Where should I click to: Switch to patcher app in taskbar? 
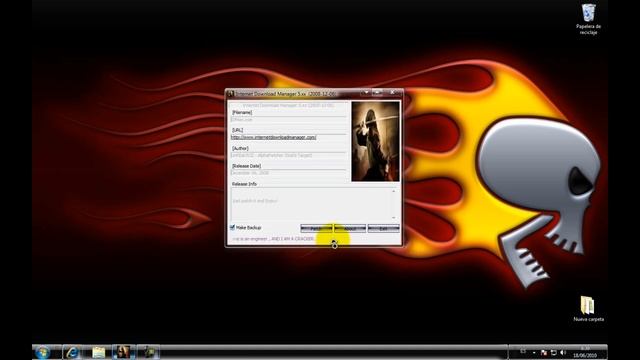pos(123,352)
